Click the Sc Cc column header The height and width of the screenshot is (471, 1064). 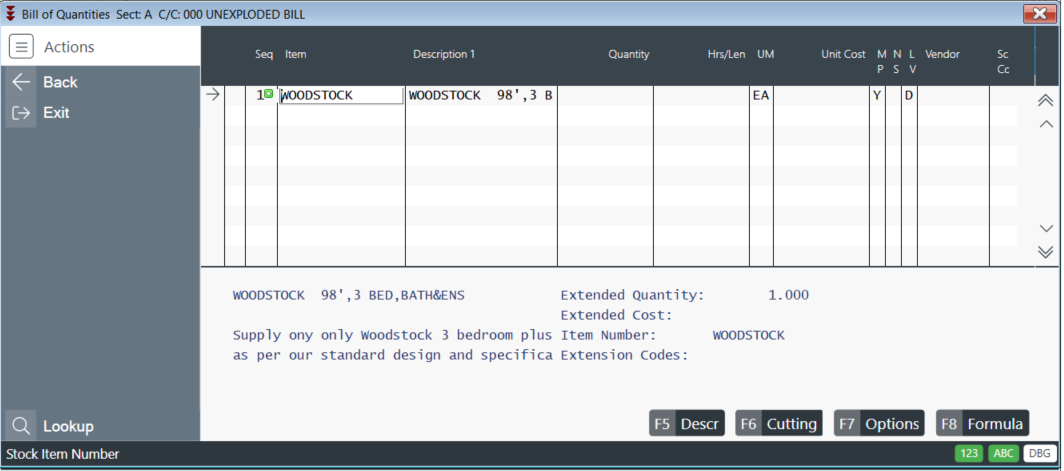pos(1003,62)
